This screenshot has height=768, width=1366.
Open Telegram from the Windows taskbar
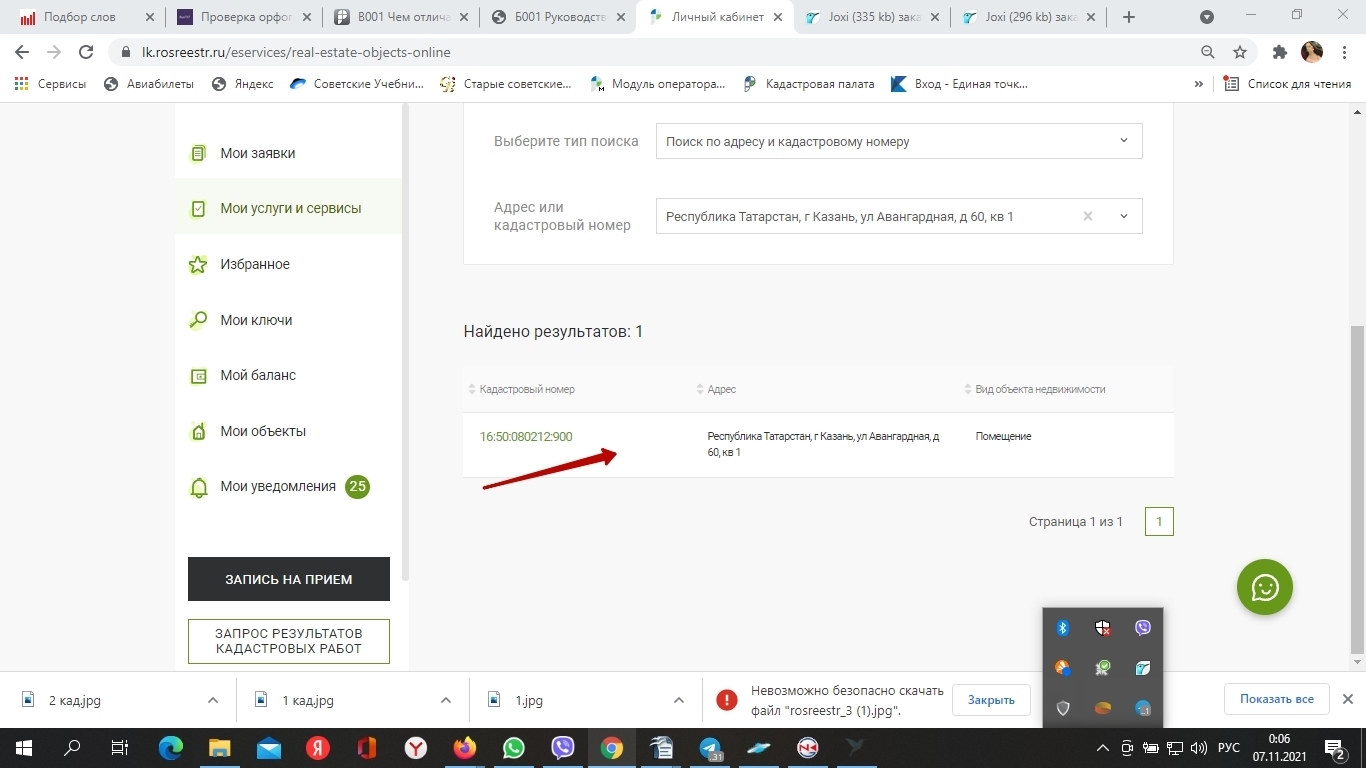click(x=710, y=748)
